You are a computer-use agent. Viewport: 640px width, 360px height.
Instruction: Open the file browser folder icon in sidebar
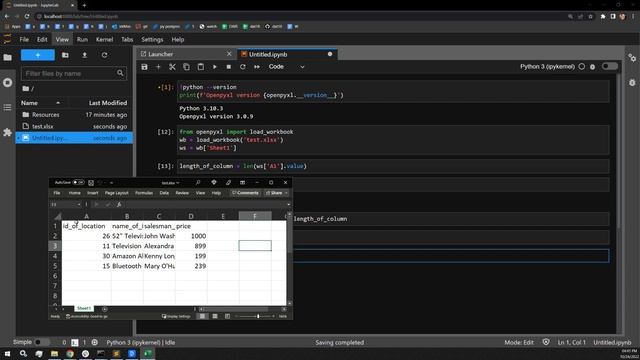point(7,58)
